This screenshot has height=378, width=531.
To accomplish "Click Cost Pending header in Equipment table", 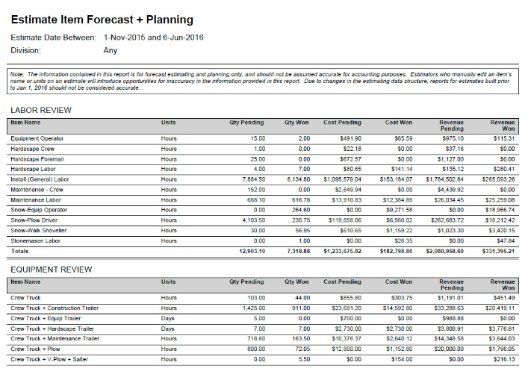I will (x=342, y=282).
